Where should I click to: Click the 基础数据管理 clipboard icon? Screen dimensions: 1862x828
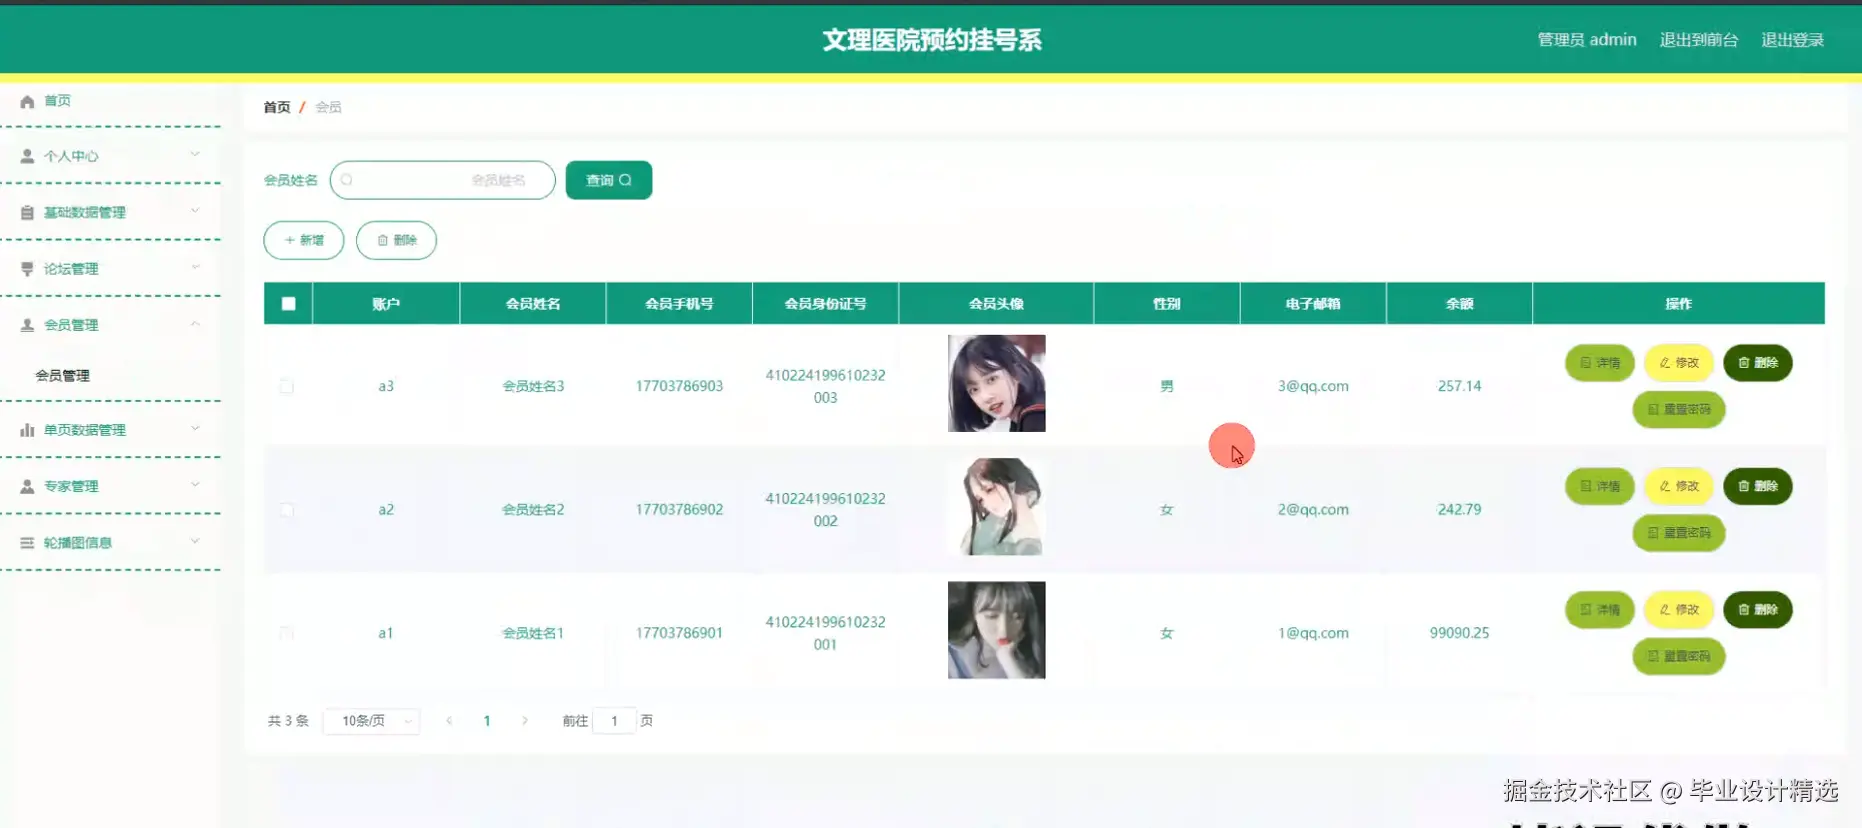pyautogui.click(x=27, y=212)
